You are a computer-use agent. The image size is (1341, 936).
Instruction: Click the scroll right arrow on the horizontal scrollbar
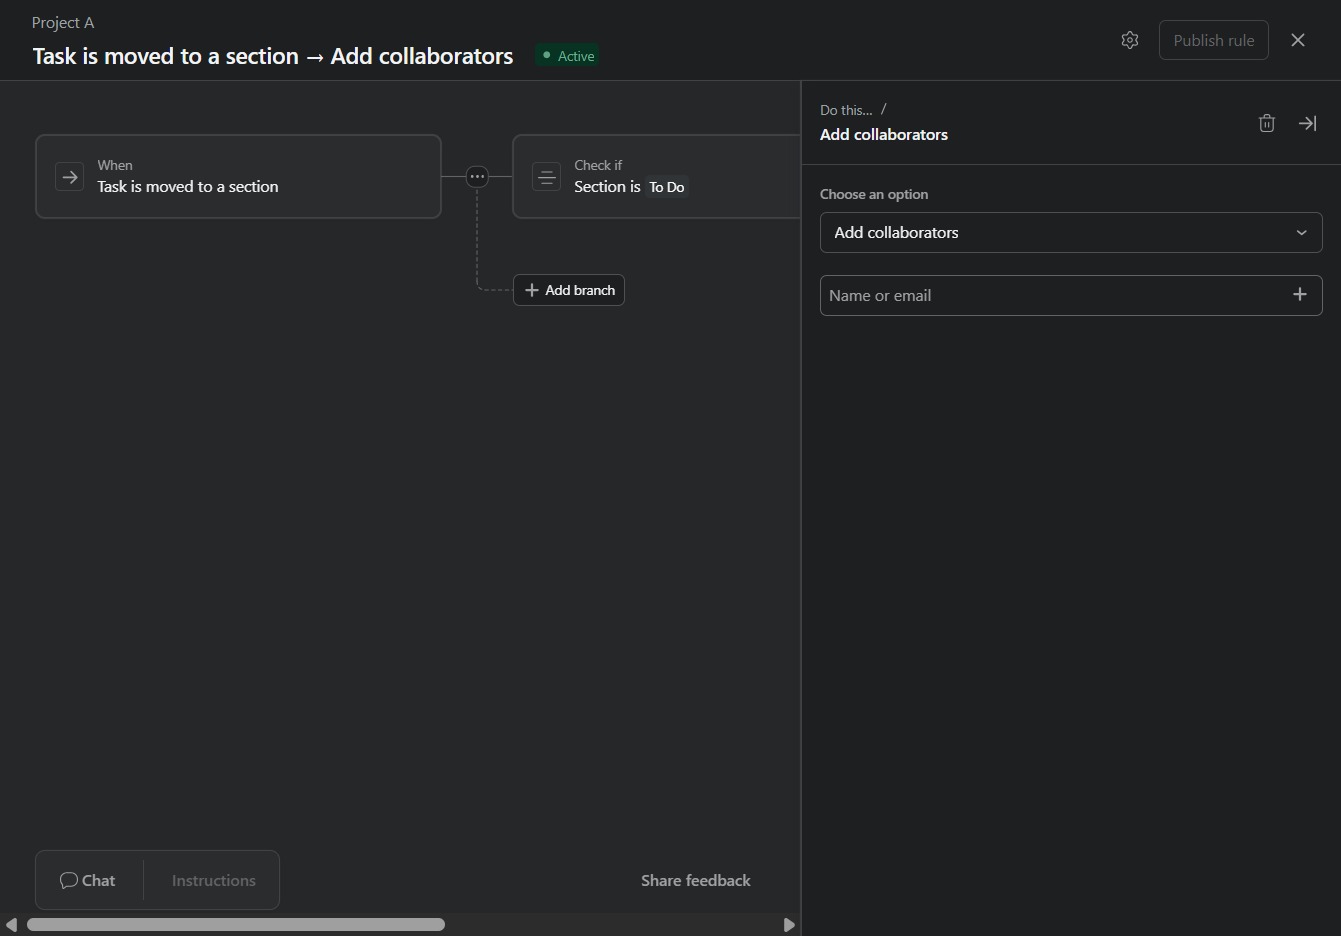point(788,925)
